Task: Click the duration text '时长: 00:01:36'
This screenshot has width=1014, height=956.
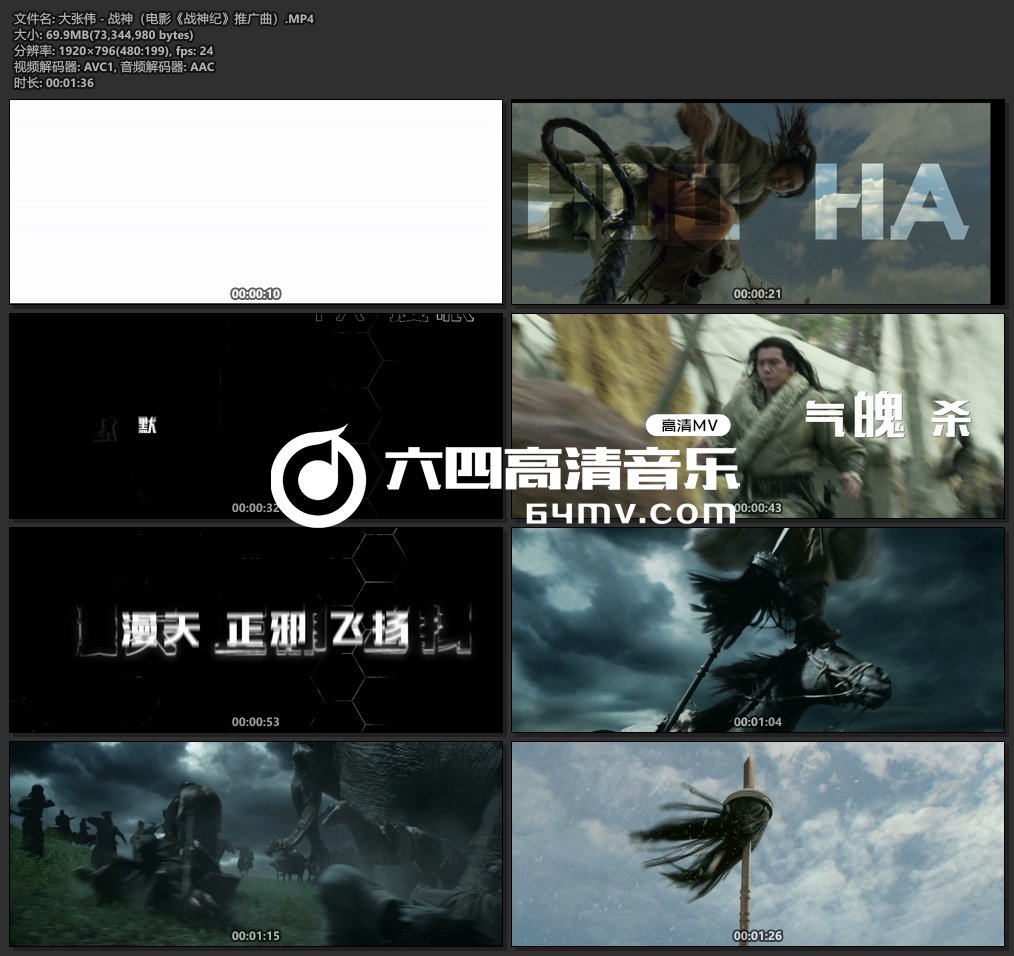Action: point(54,83)
